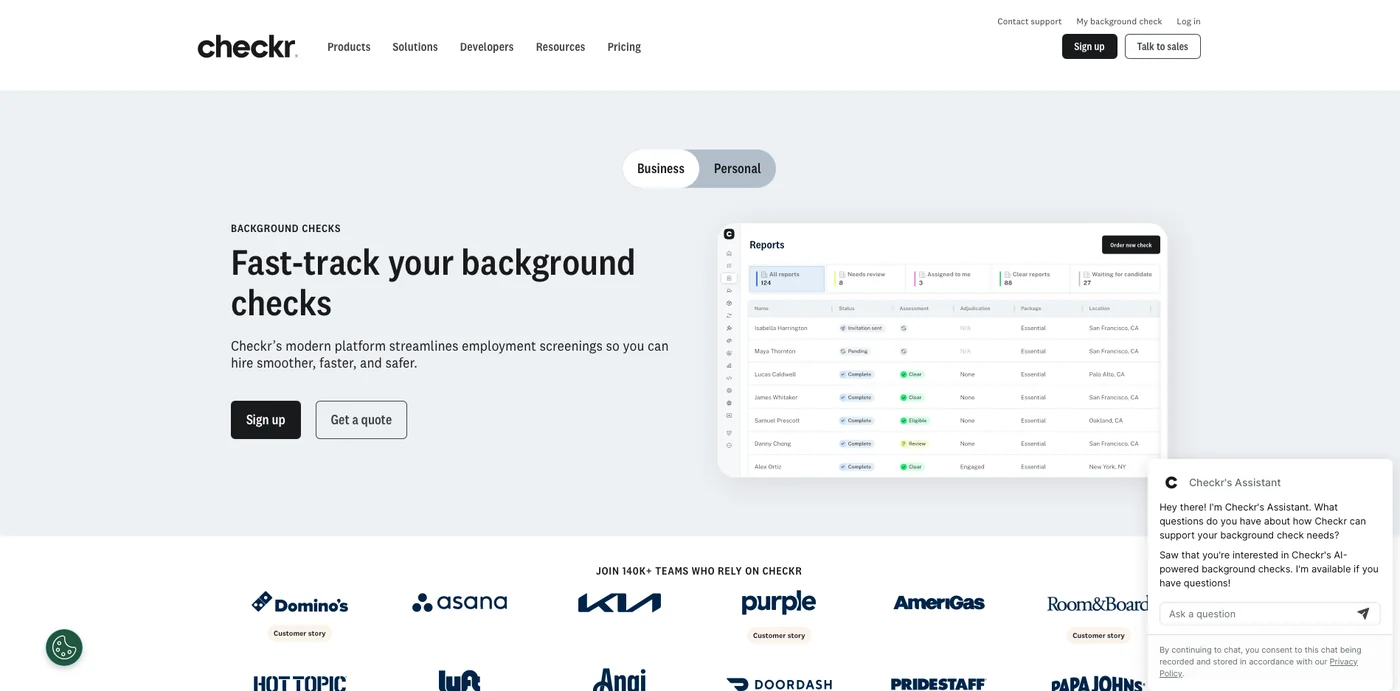Send the chat message arrow icon
The width and height of the screenshot is (1400, 691).
[1363, 614]
